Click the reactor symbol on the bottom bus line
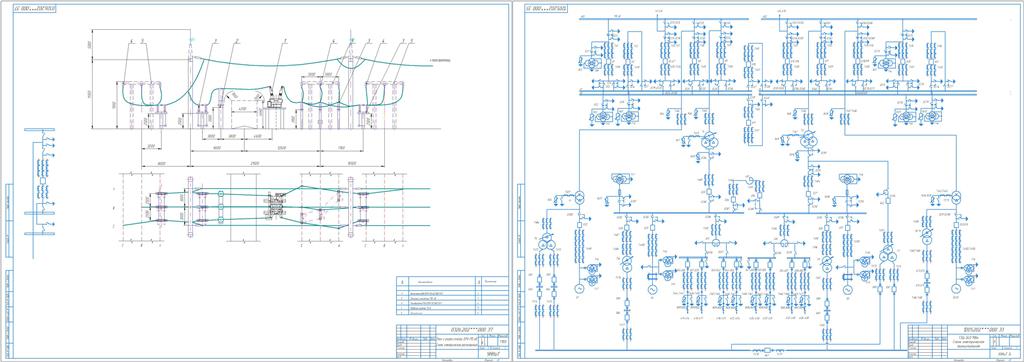Screen dimensions: 1024x362 coord(767,351)
